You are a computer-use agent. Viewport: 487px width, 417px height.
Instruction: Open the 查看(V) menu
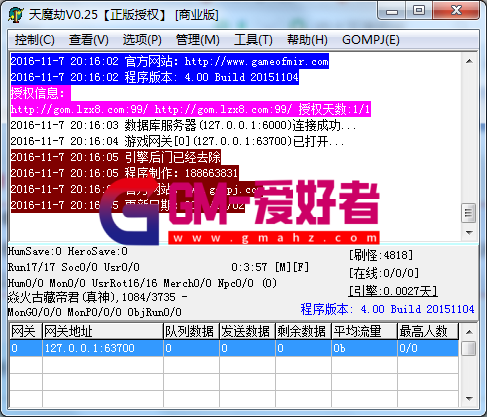[89, 40]
